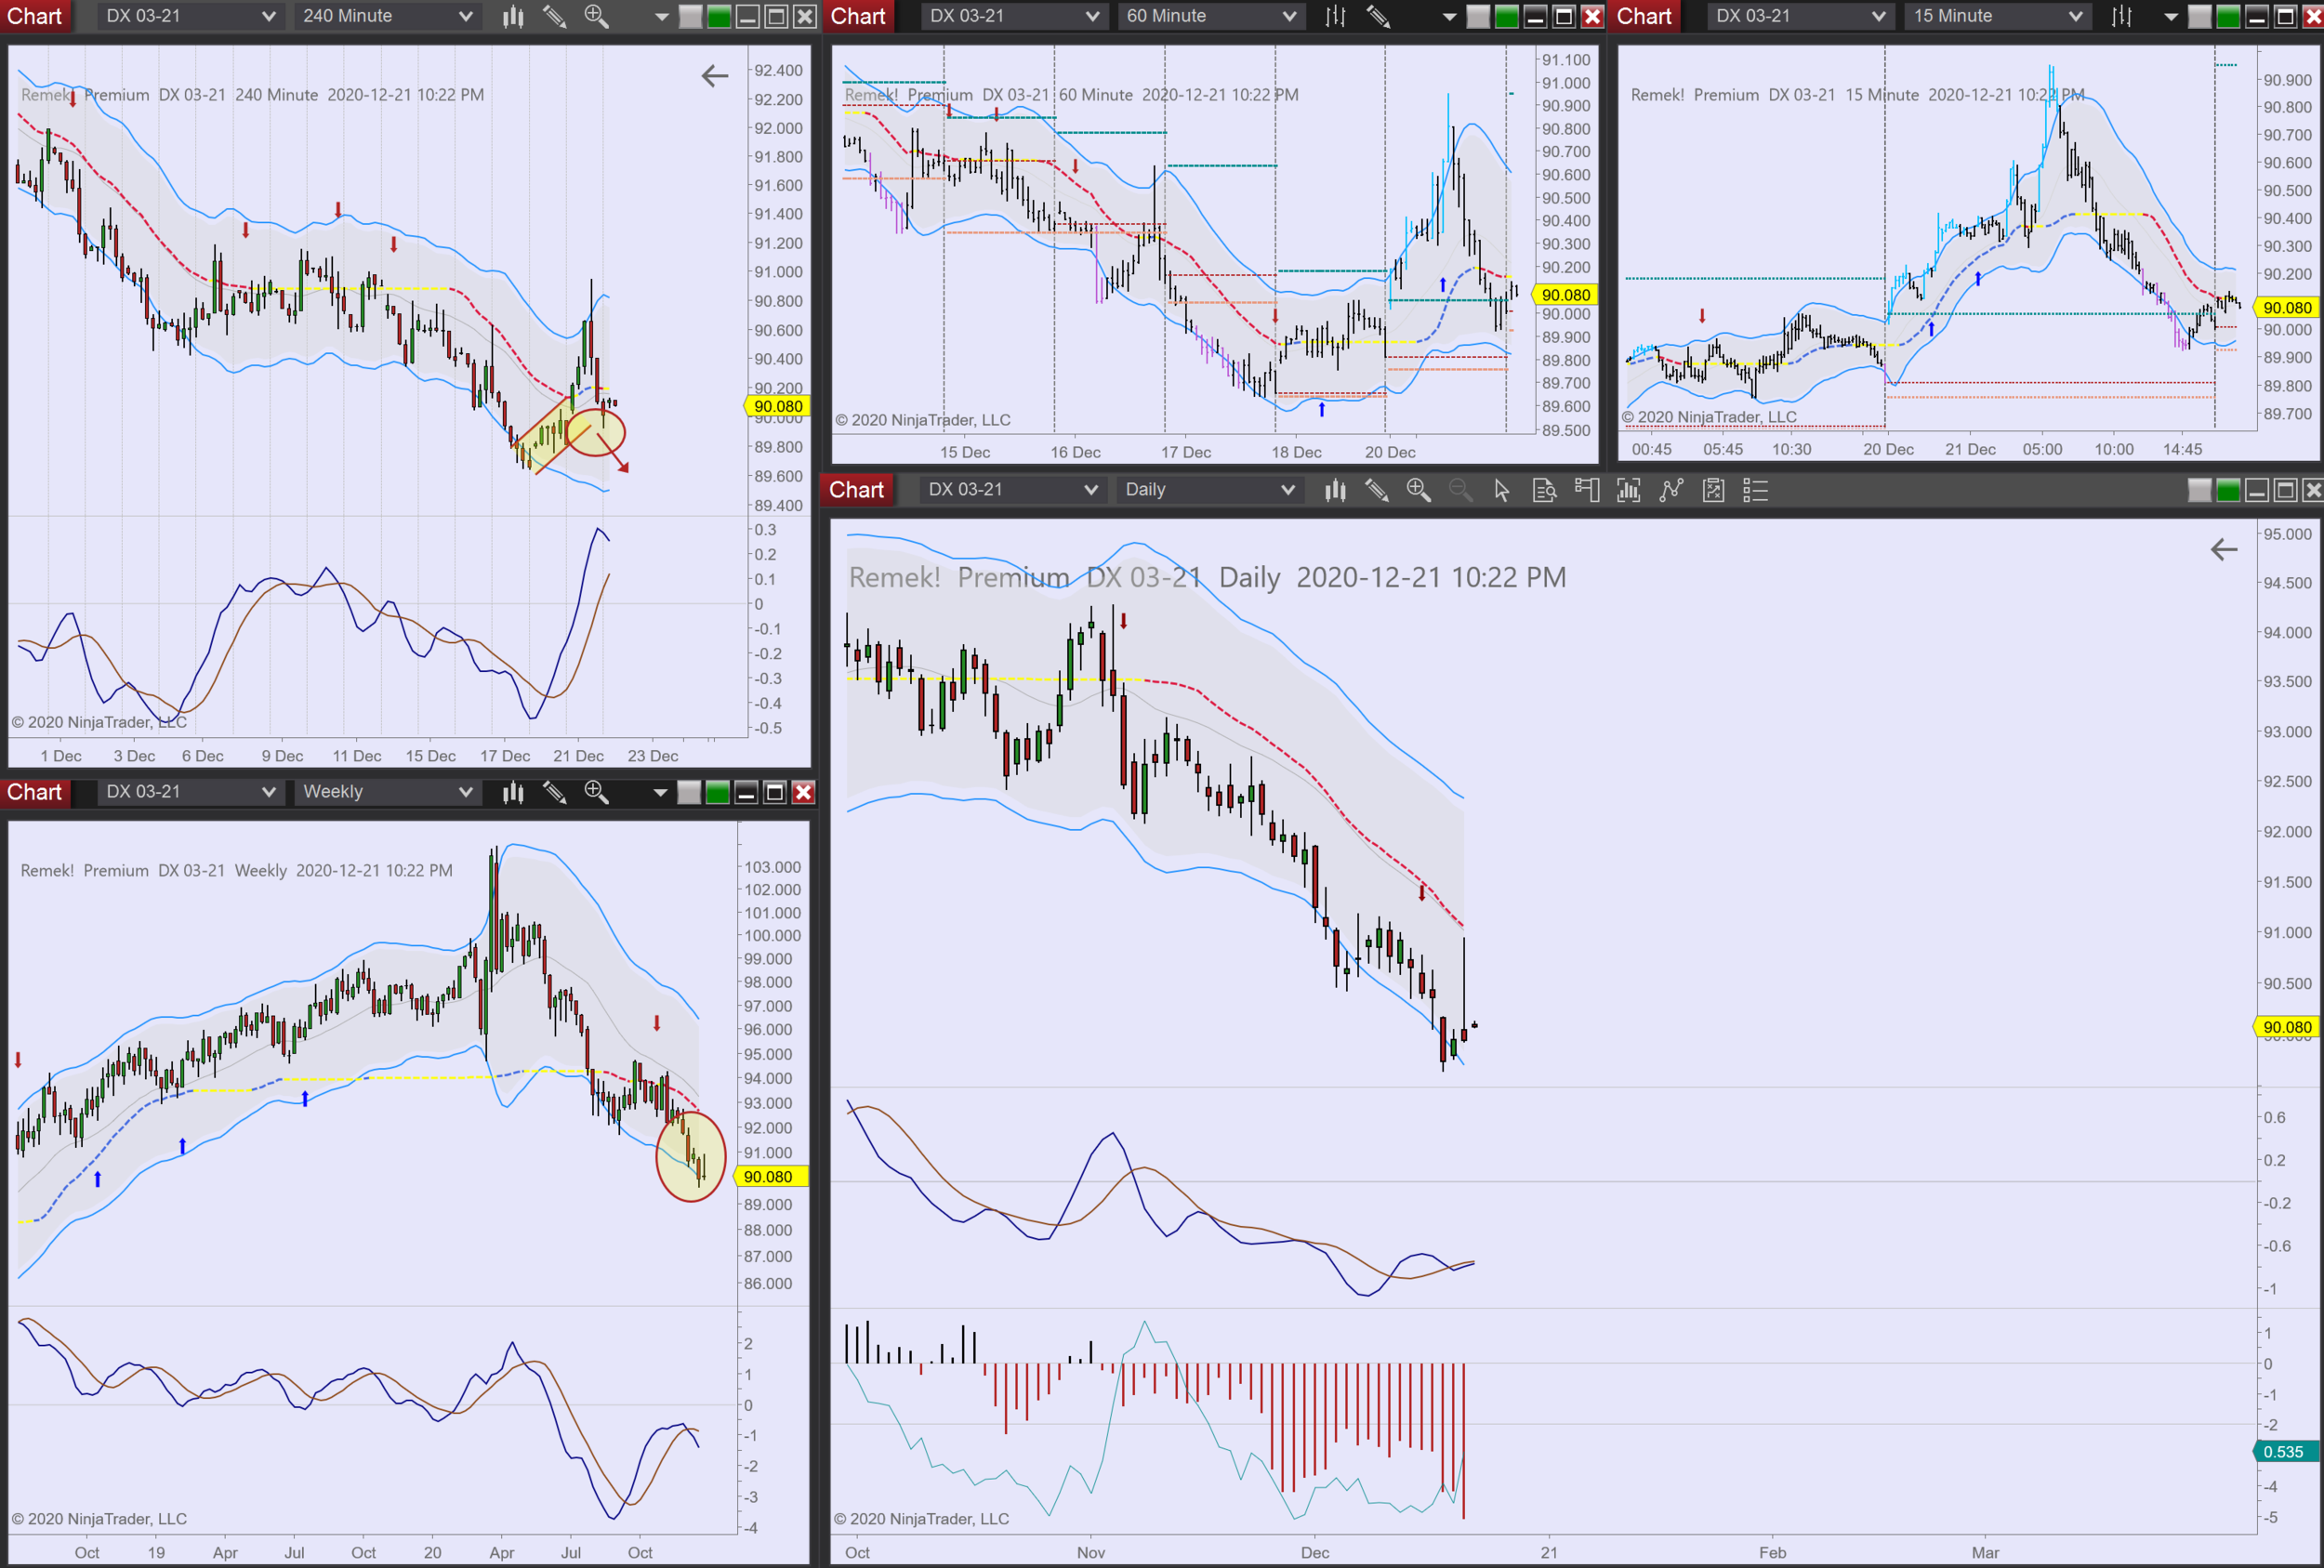The image size is (2324, 1568).
Task: Toggle green link button on 240 Minute chart
Action: coord(719,16)
